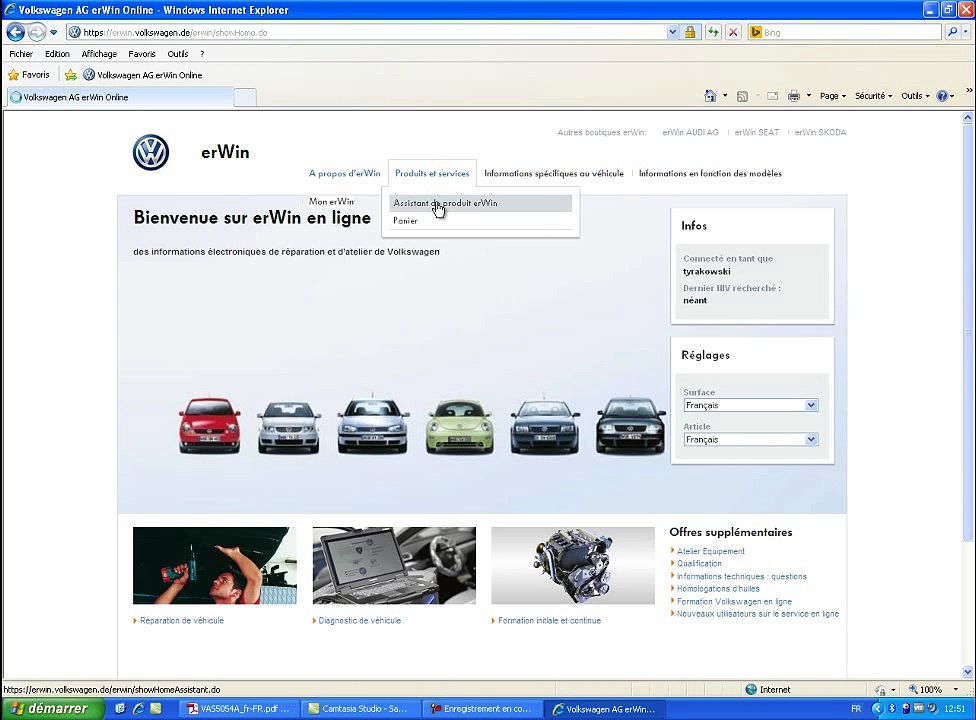This screenshot has height=720, width=976.
Task: Click the blue Help question icon
Action: click(942, 96)
